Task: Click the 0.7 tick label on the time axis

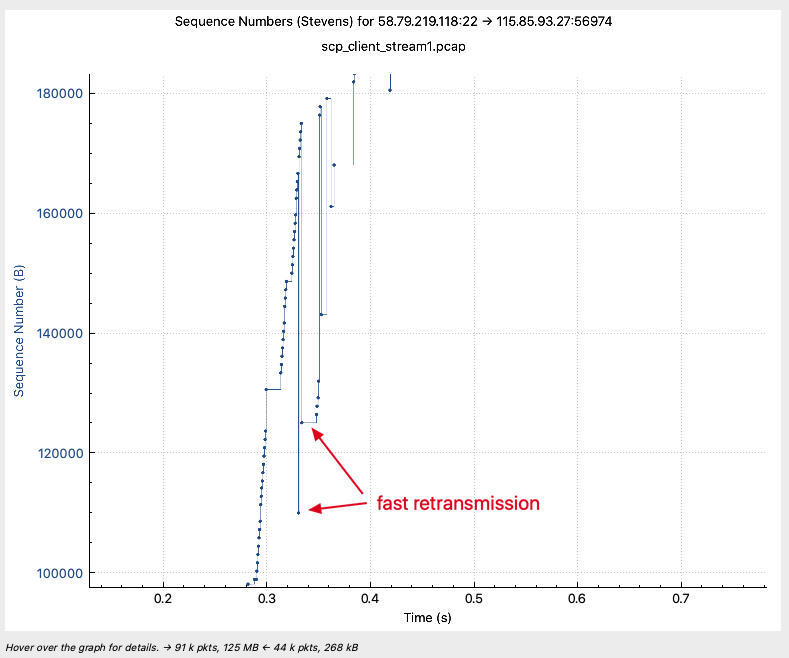Action: pyautogui.click(x=680, y=598)
